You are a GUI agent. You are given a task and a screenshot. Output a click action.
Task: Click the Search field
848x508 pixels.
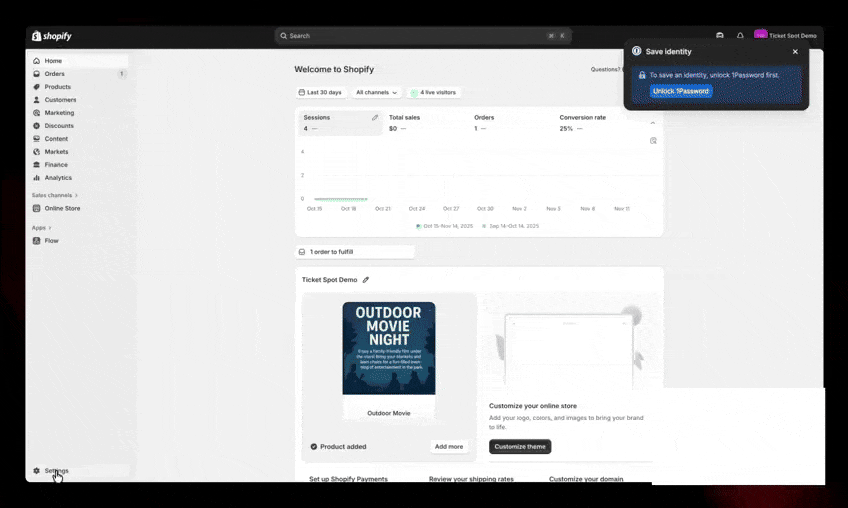click(x=423, y=36)
